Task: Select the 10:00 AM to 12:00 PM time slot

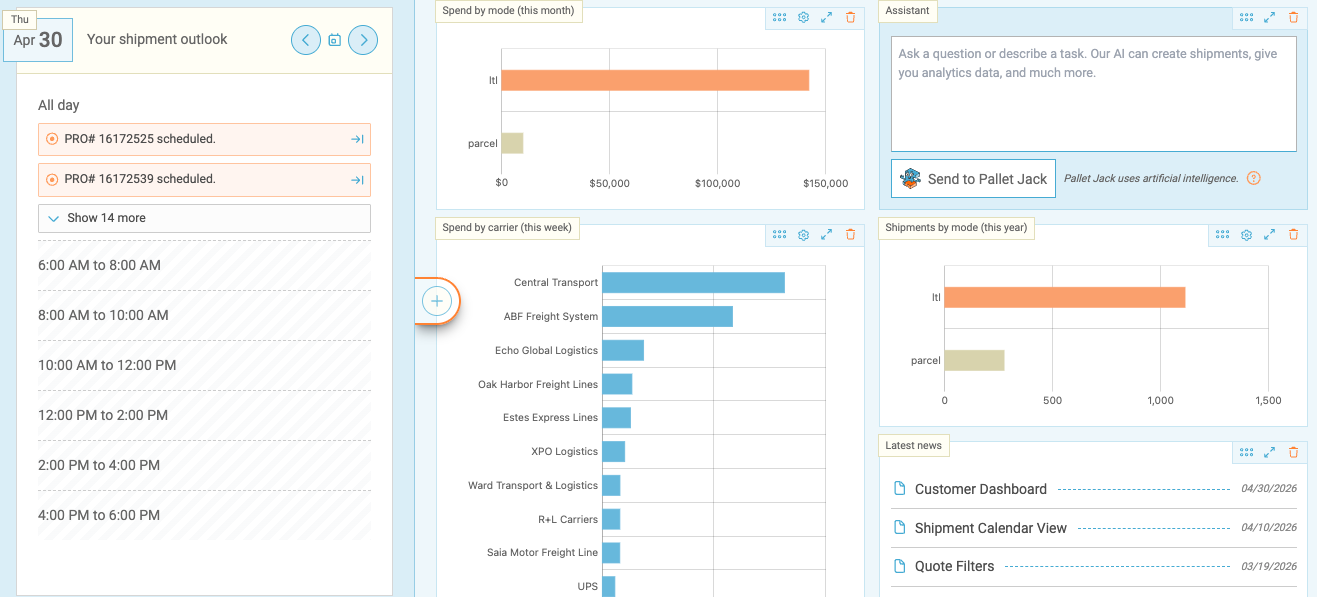Action: click(204, 365)
